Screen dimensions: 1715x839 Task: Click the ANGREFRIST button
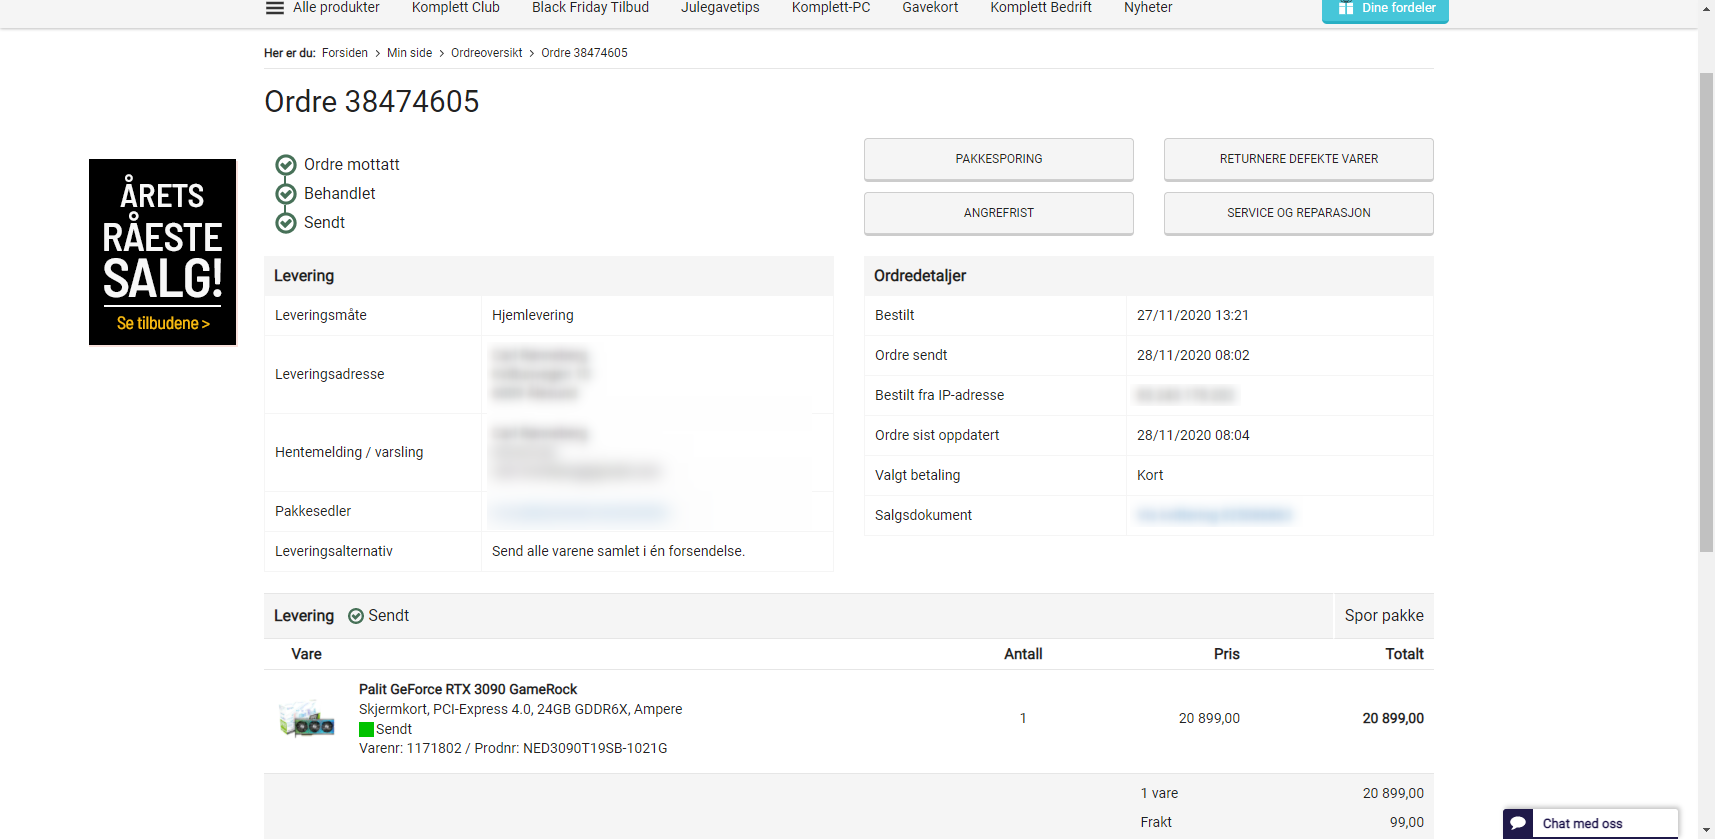pyautogui.click(x=999, y=213)
